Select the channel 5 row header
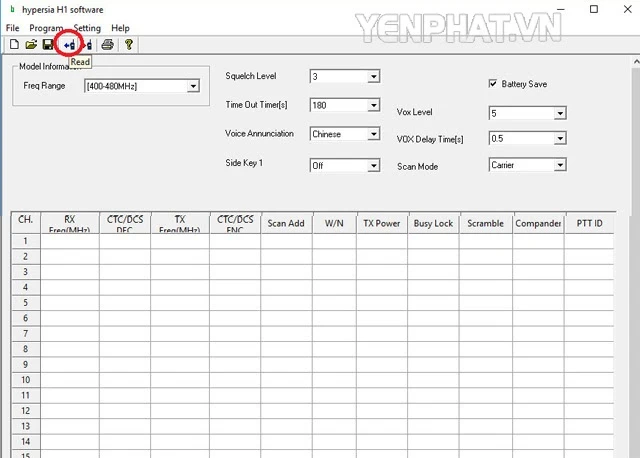640x458 pixels. point(25,303)
